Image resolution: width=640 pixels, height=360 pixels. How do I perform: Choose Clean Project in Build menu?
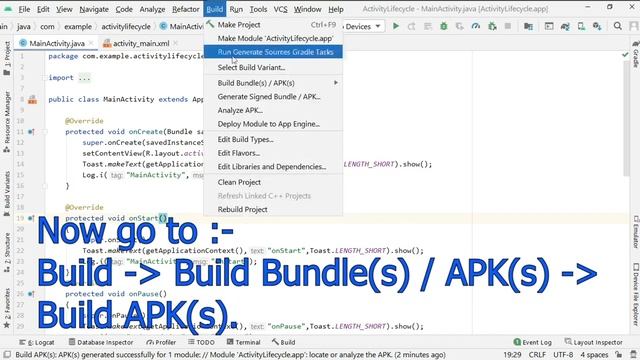point(273,182)
